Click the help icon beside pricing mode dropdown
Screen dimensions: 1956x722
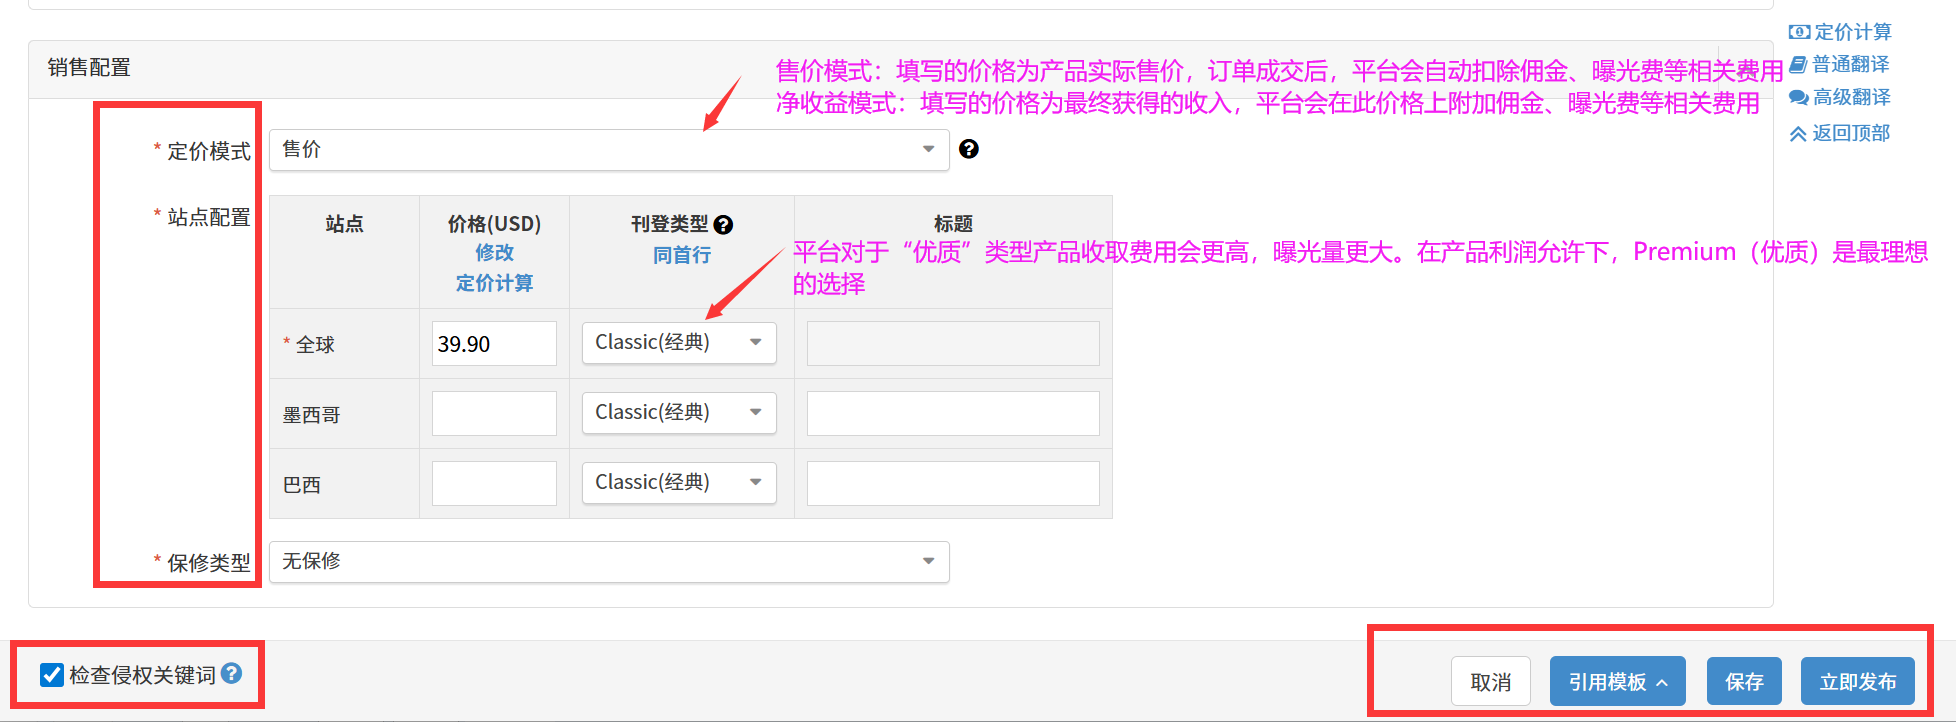pyautogui.click(x=968, y=149)
